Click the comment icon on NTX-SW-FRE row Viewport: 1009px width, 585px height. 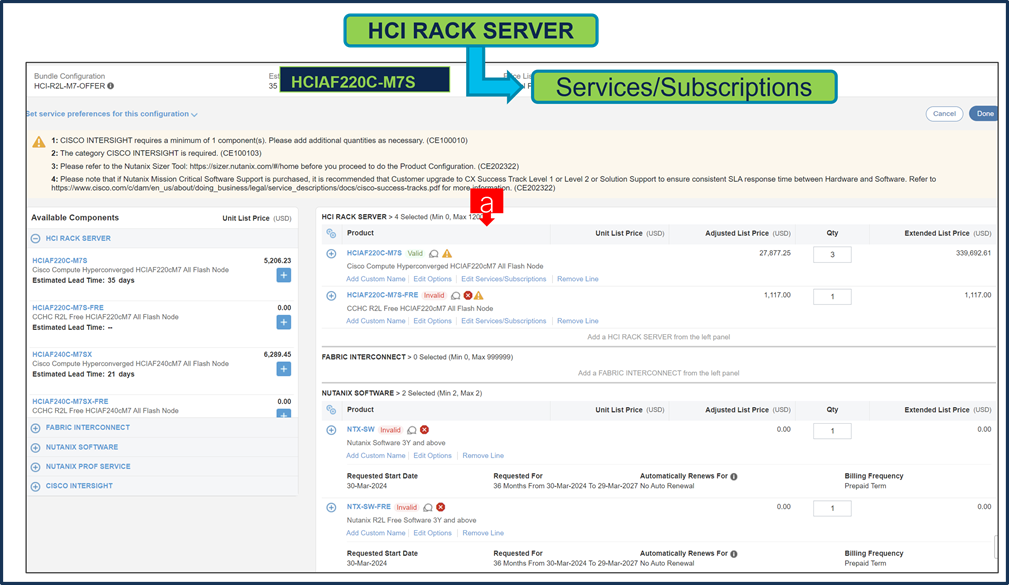coord(428,507)
